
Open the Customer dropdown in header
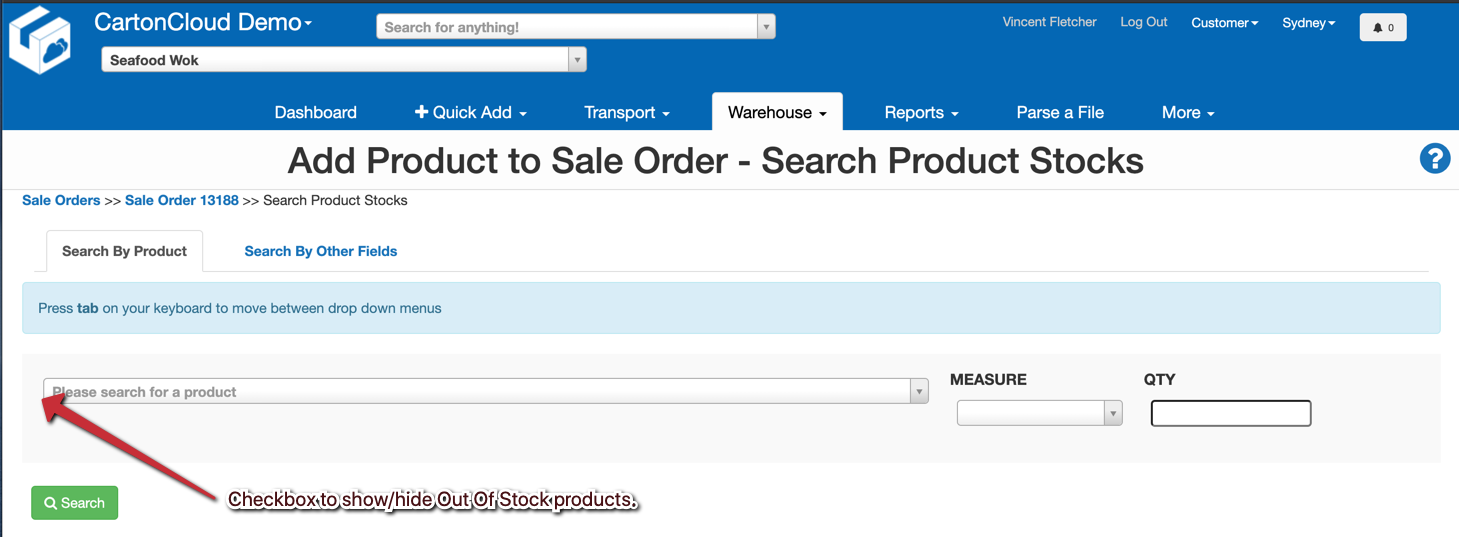pyautogui.click(x=1224, y=23)
